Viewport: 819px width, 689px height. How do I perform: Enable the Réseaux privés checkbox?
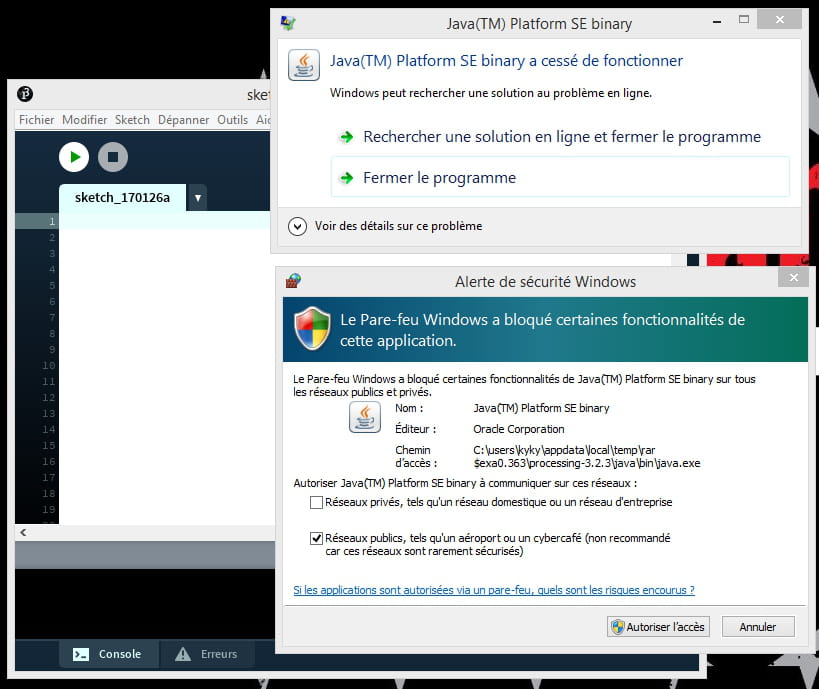click(x=316, y=503)
